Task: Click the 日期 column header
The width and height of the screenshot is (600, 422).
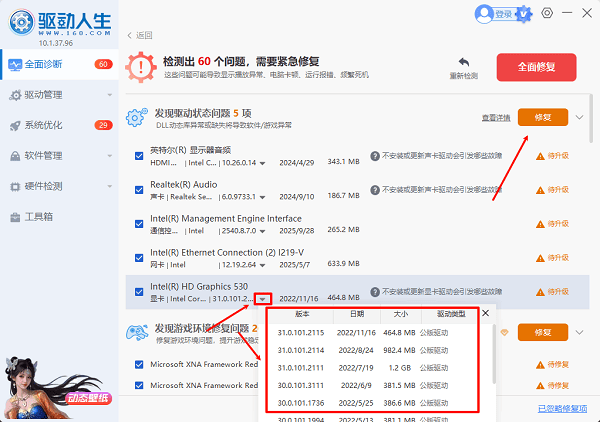Action: [357, 314]
